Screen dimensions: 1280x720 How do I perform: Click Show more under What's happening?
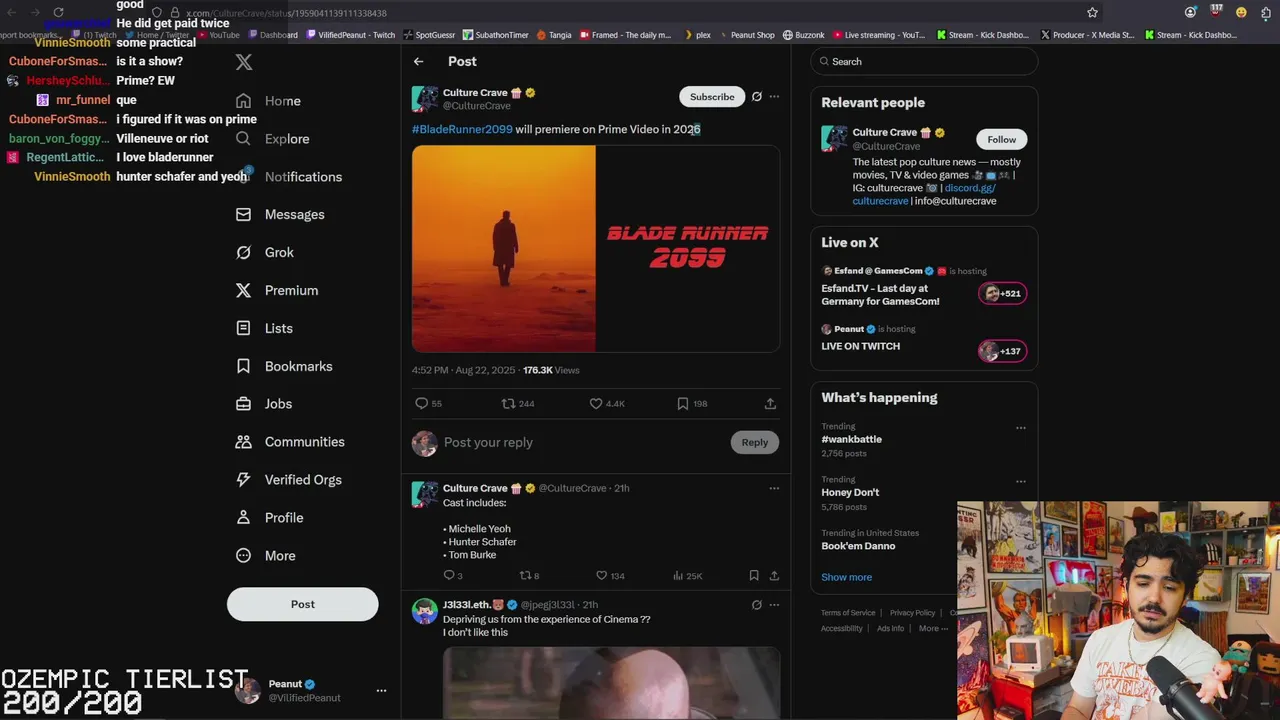click(x=847, y=577)
